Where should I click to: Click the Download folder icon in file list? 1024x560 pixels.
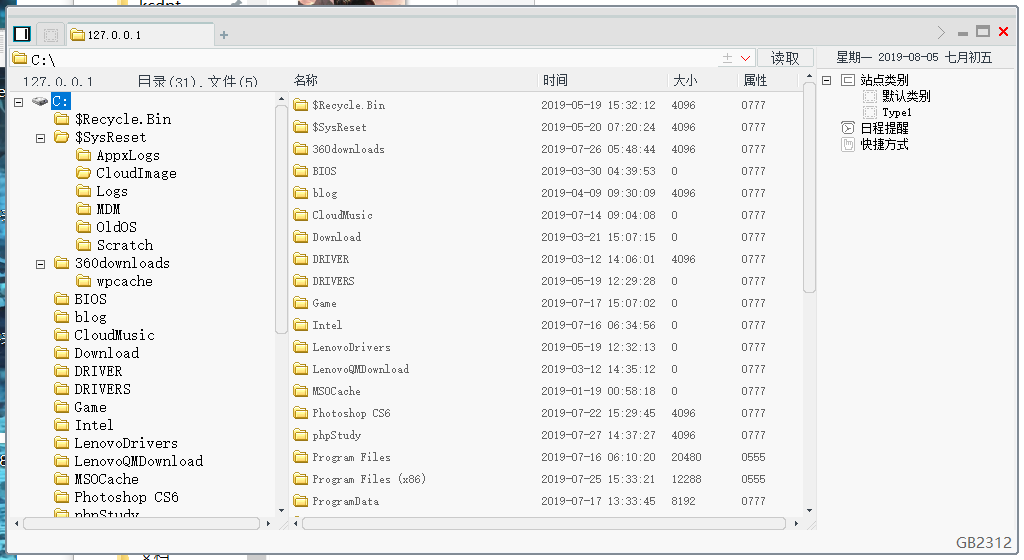point(300,237)
